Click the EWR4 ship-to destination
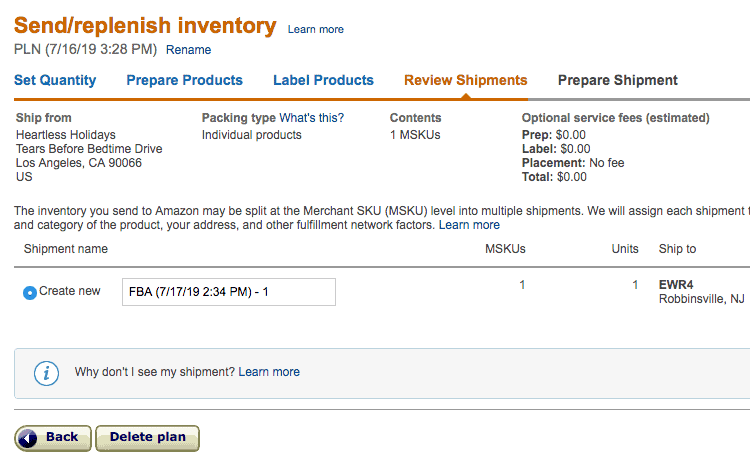 coord(676,285)
